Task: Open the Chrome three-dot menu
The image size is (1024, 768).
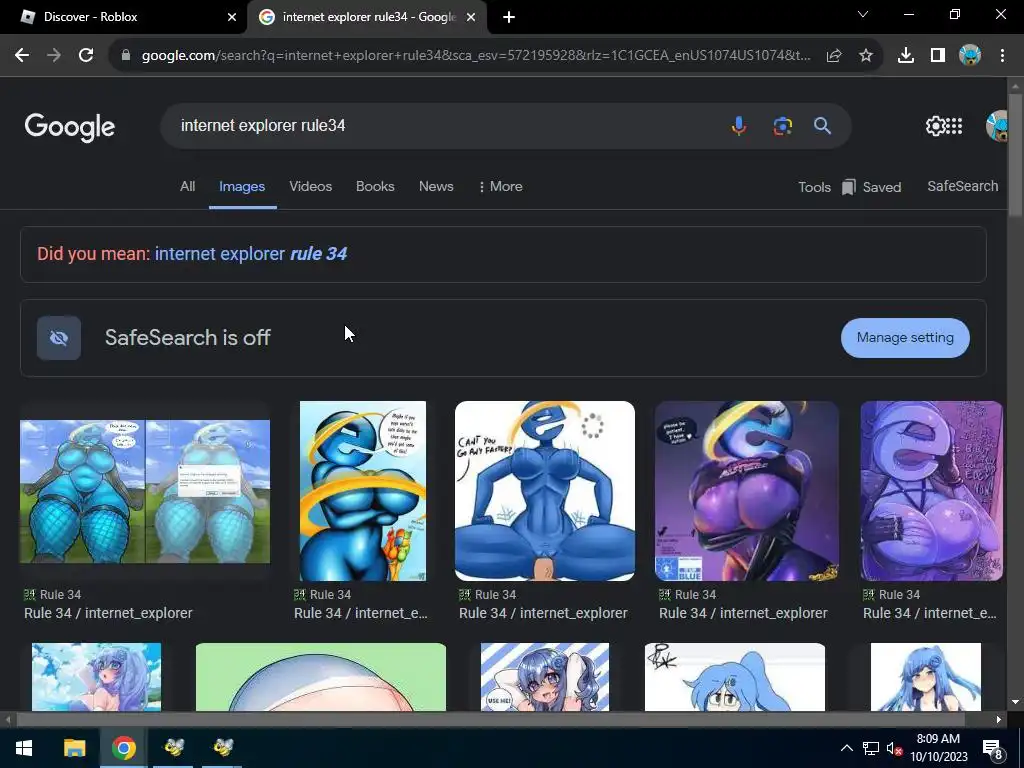Action: click(x=1002, y=56)
